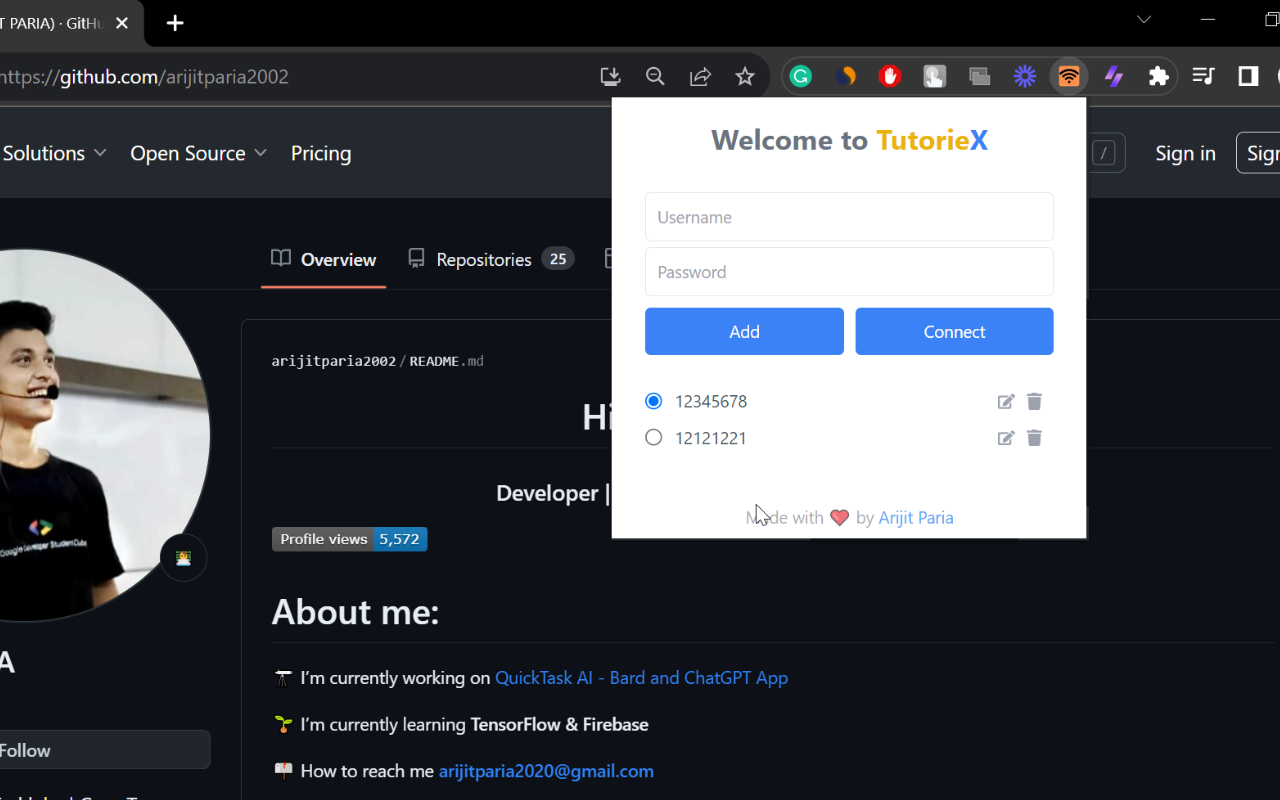The image size is (1280, 800).
Task: Click the profile status emoji badge
Action: click(x=183, y=558)
